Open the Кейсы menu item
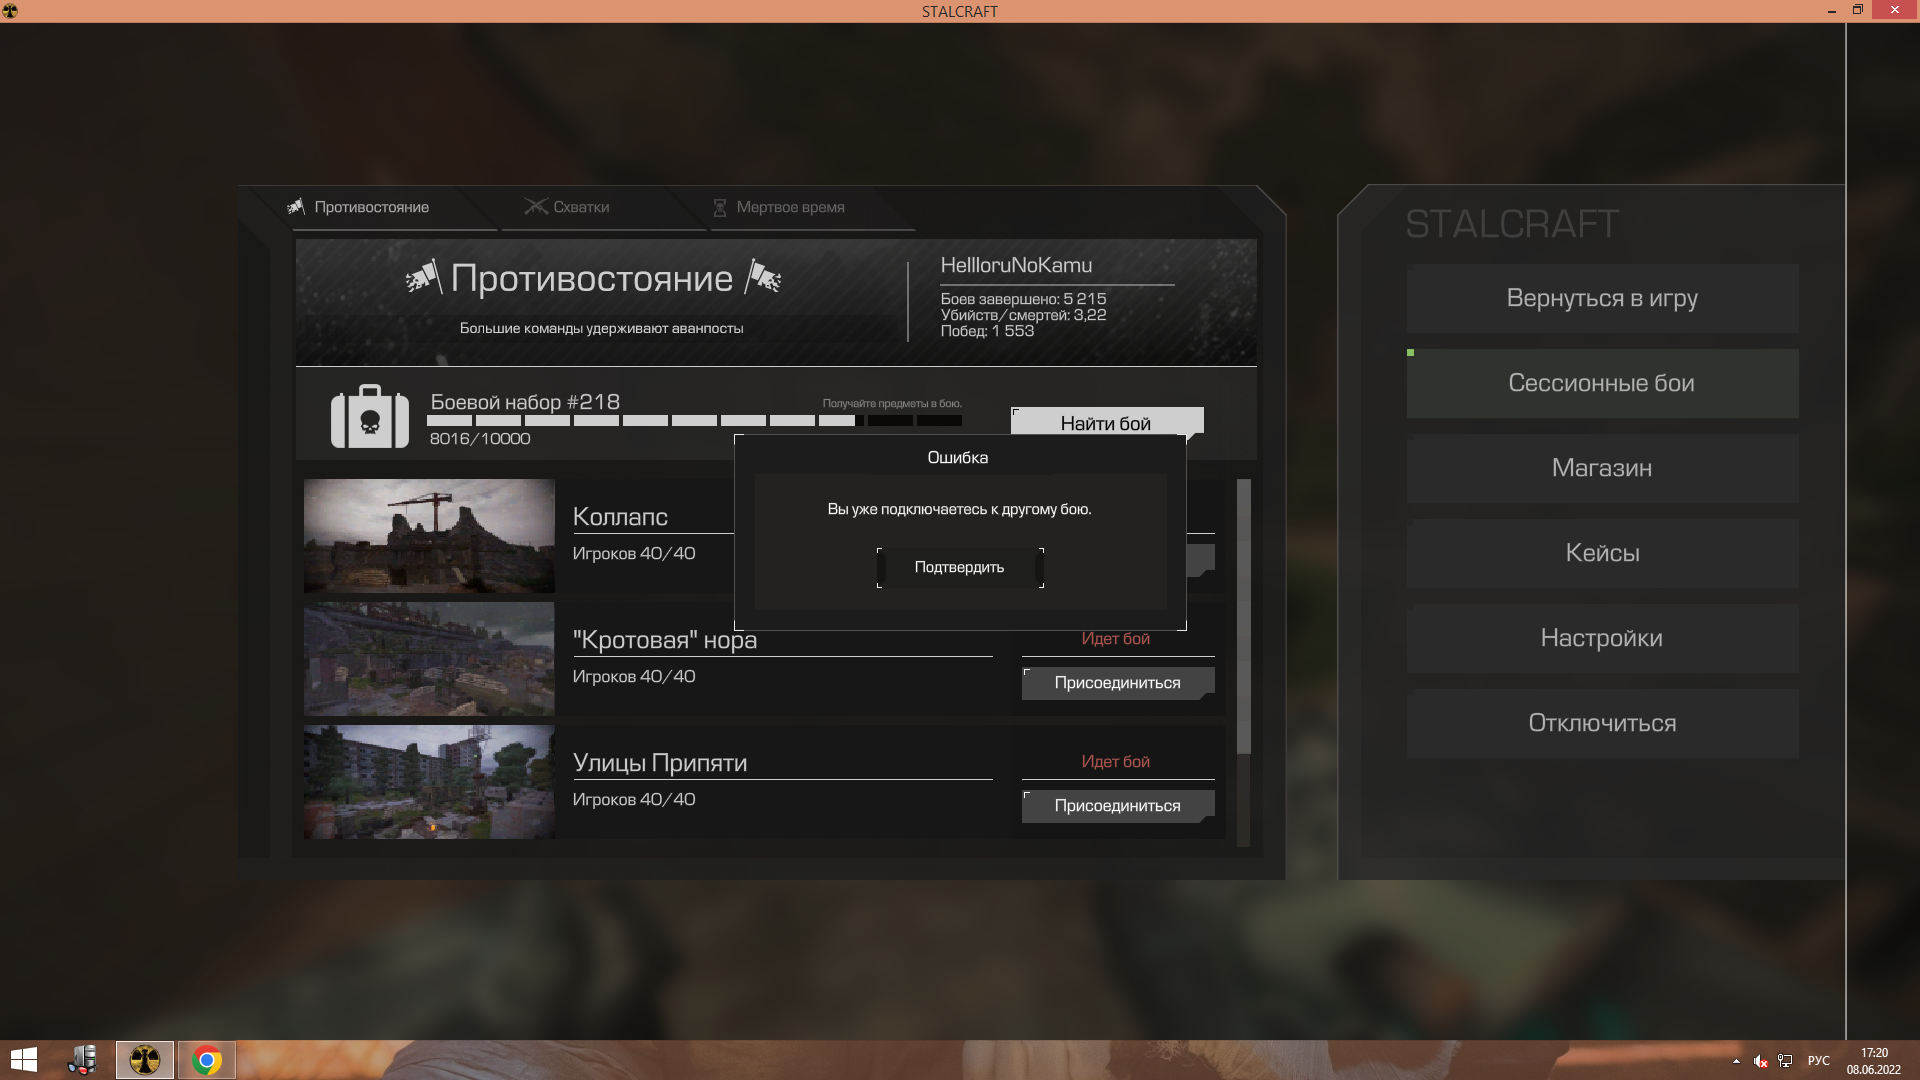Image resolution: width=1920 pixels, height=1080 pixels. click(x=1602, y=553)
